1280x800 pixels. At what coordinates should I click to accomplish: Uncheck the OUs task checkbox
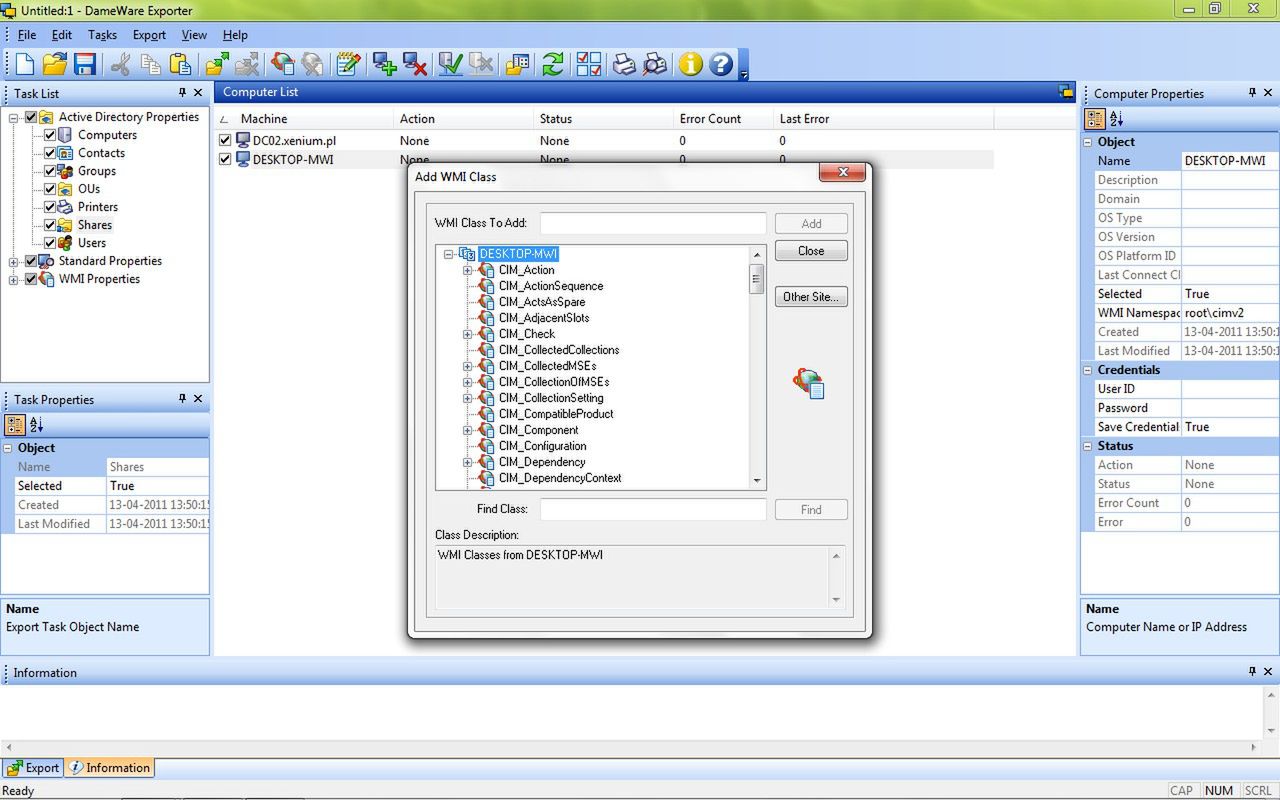click(x=50, y=189)
